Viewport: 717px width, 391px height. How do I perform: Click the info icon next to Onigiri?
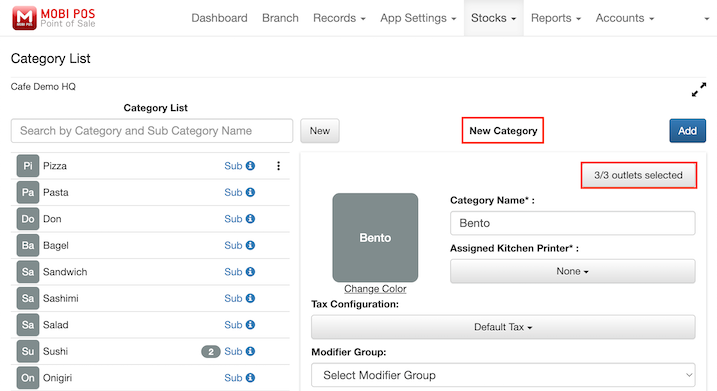(250, 378)
